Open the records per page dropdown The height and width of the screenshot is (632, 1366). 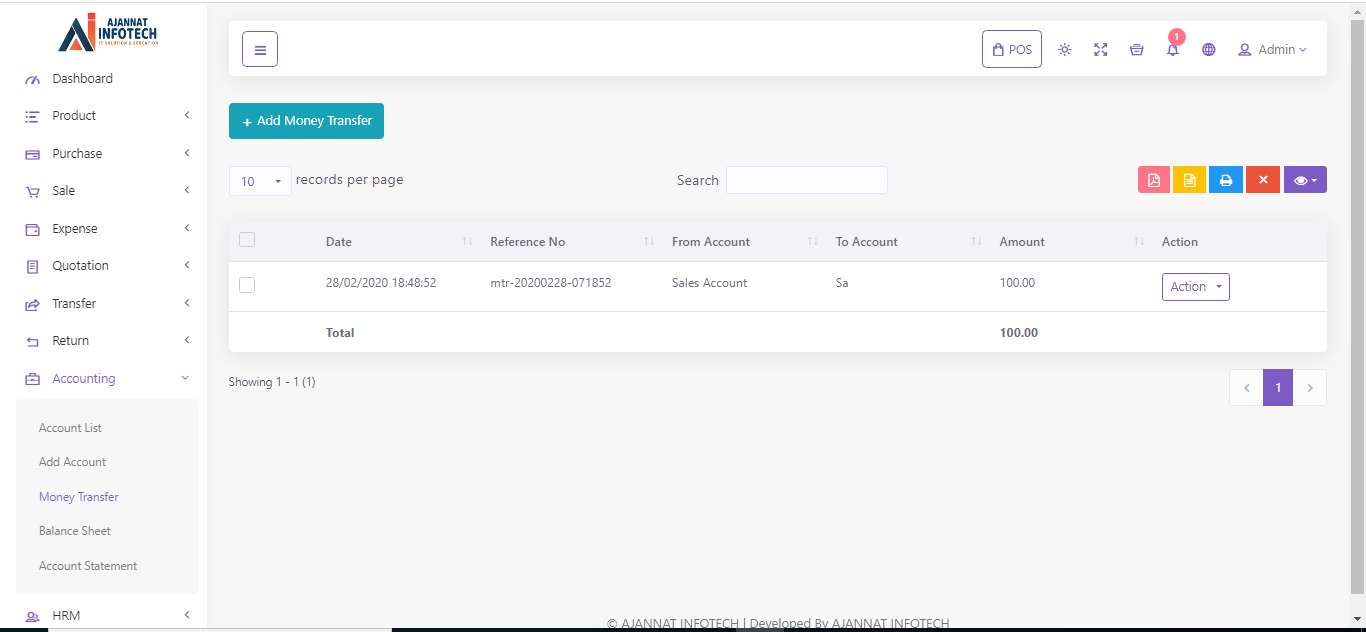point(260,181)
